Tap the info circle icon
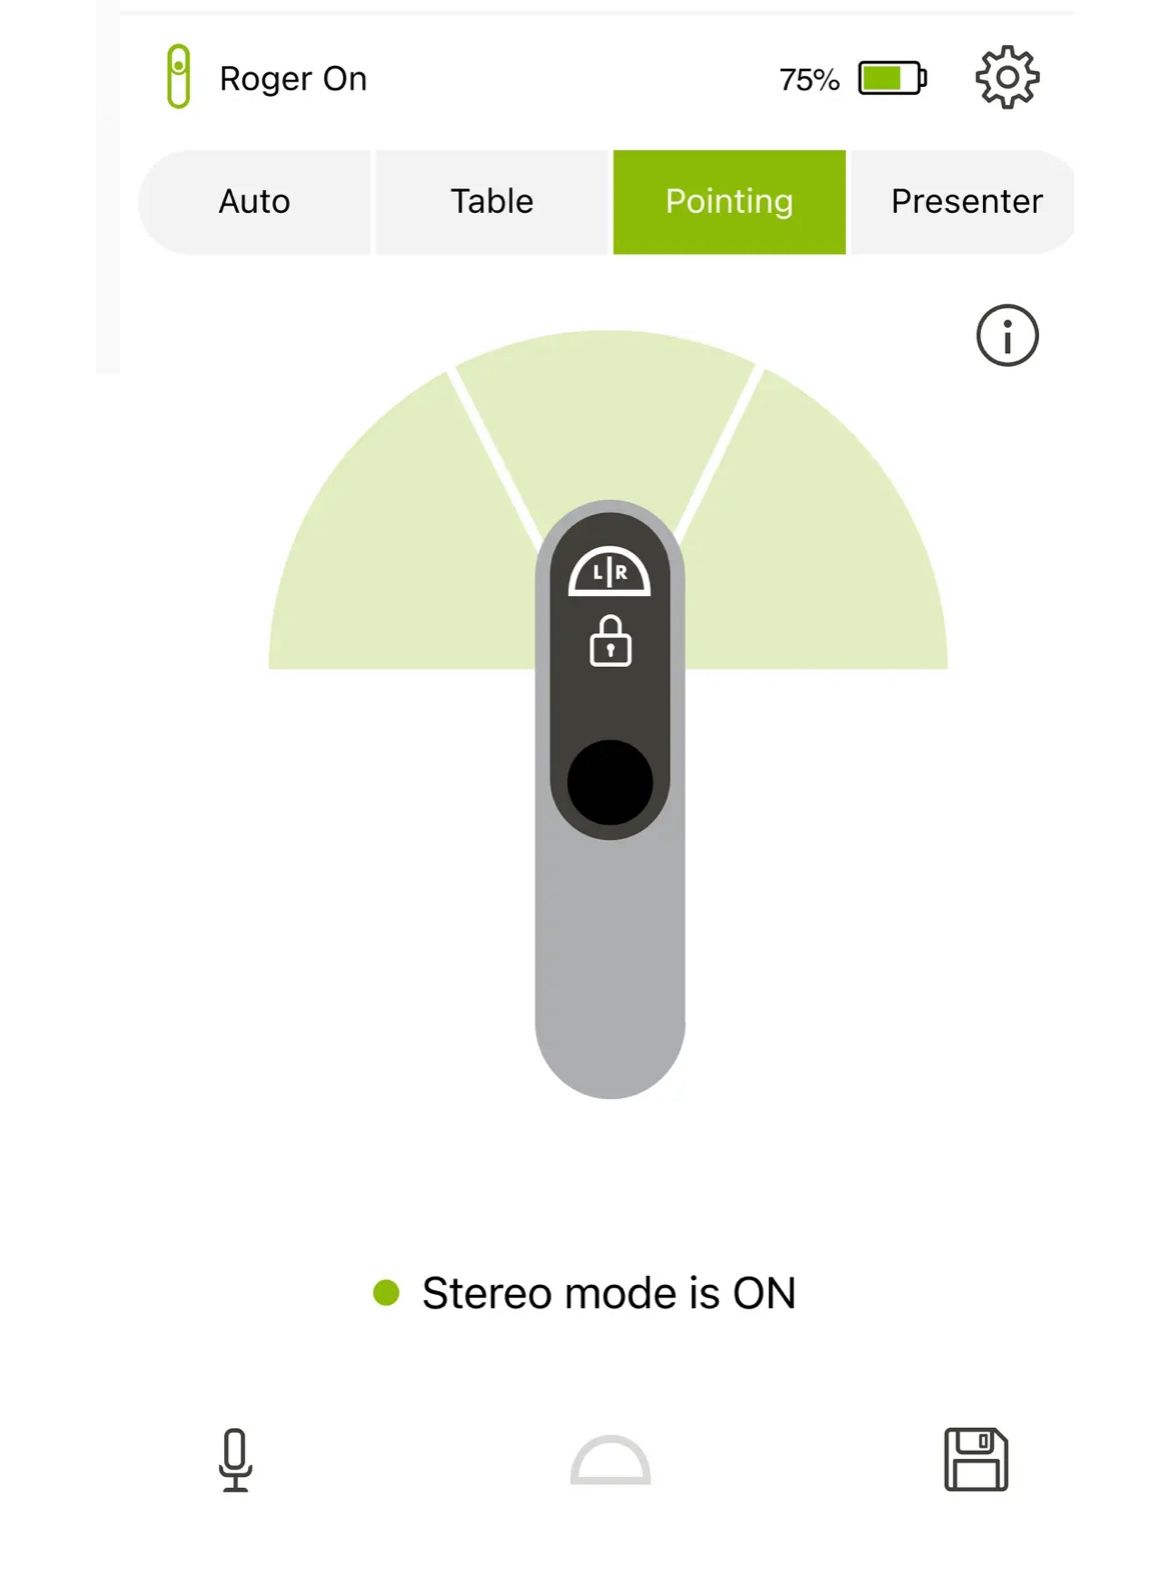 point(1007,335)
